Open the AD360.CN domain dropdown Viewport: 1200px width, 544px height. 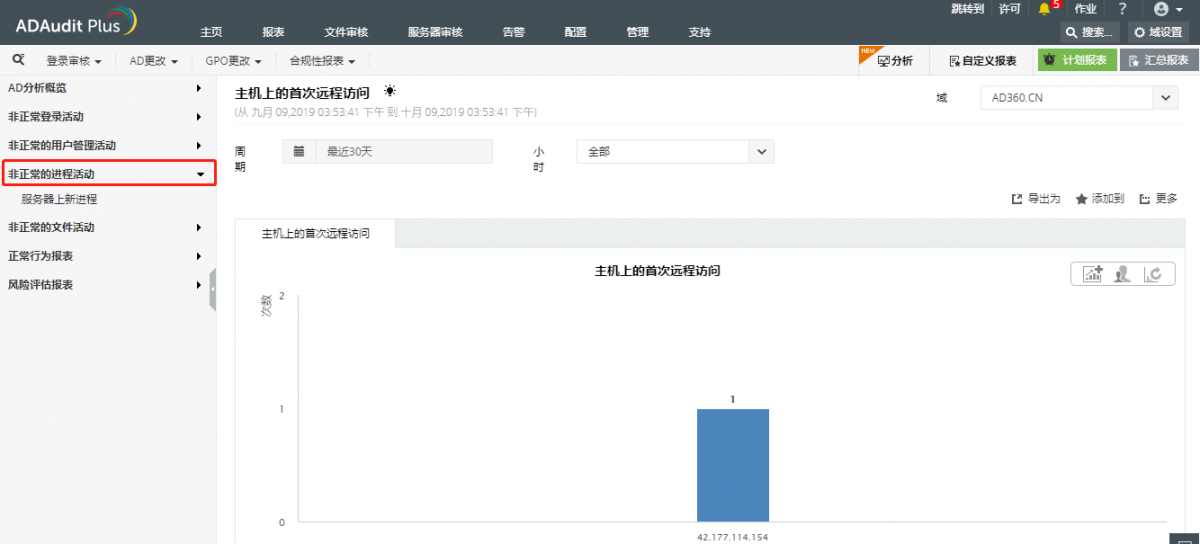click(1165, 98)
